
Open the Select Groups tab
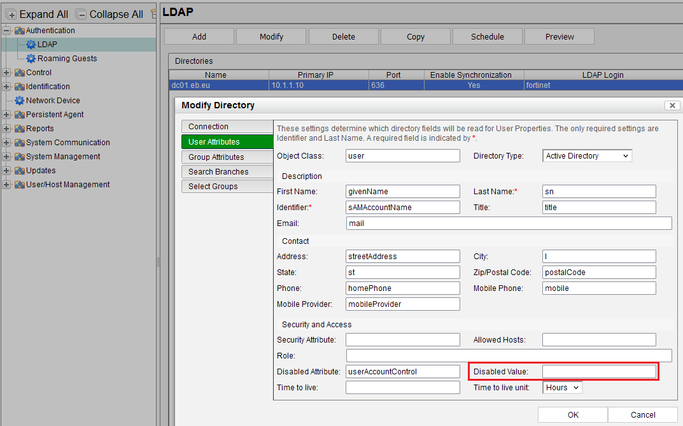tap(227, 186)
